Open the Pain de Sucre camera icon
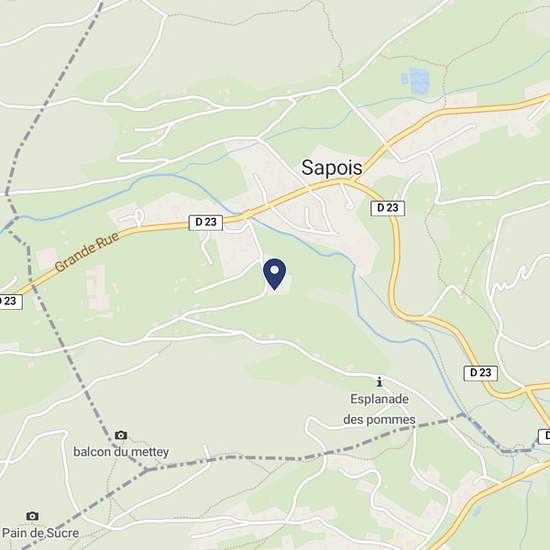 coord(32,516)
